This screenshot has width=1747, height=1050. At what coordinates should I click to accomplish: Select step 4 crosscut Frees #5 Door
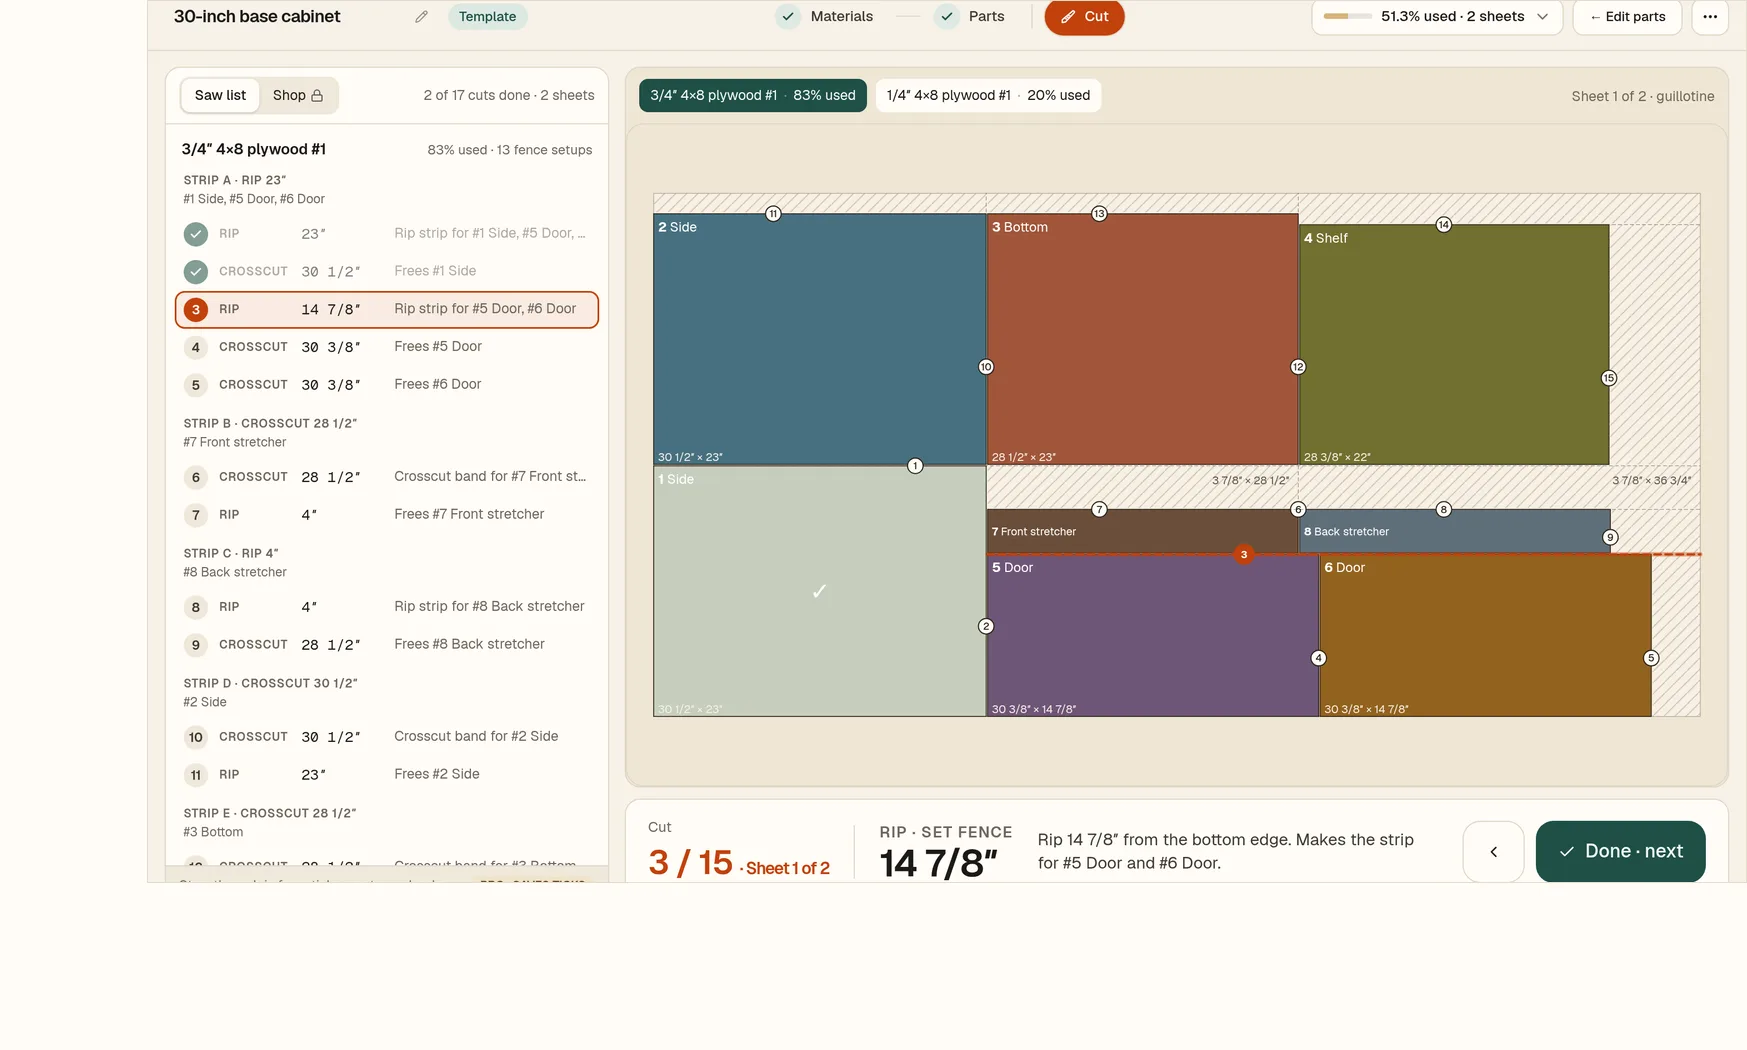pos(387,347)
